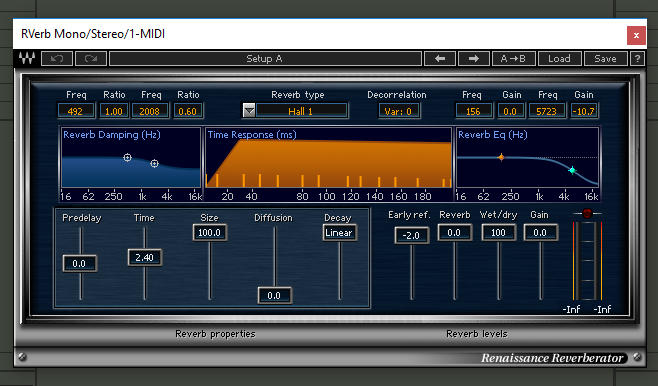Viewport: 658px width, 386px height.
Task: Click the Hall 1 reverb type field
Action: click(301, 111)
